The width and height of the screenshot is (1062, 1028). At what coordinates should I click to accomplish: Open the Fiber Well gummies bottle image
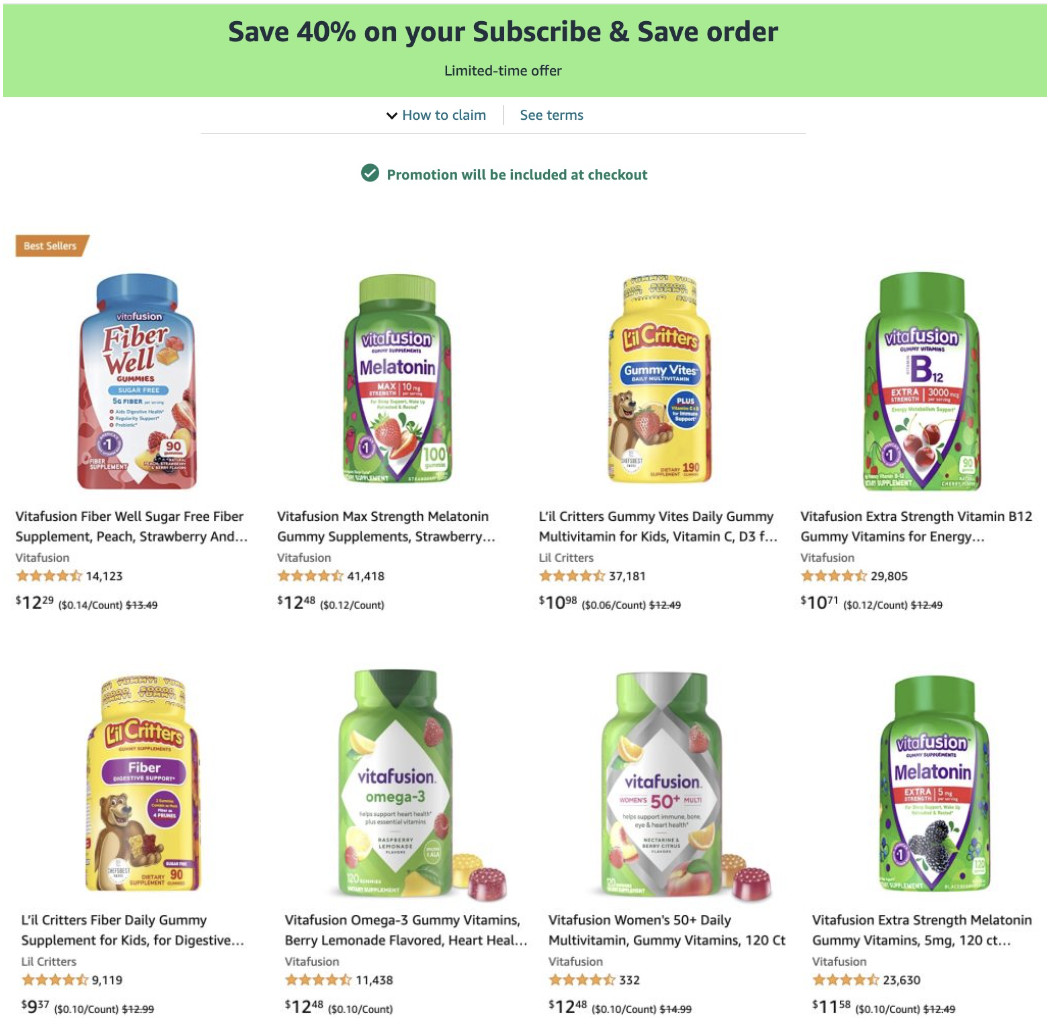tap(137, 381)
